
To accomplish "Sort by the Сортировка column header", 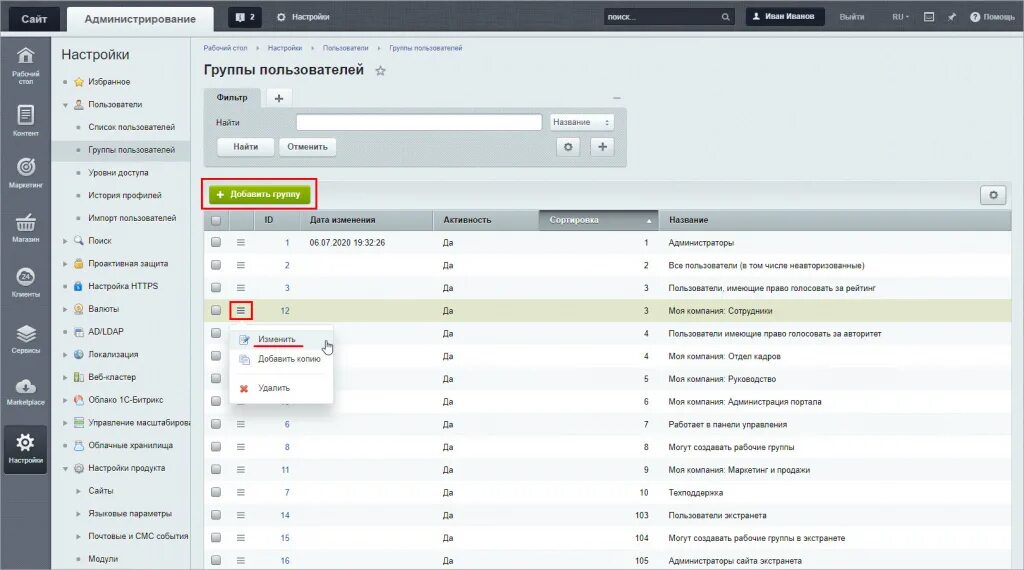I will (598, 220).
